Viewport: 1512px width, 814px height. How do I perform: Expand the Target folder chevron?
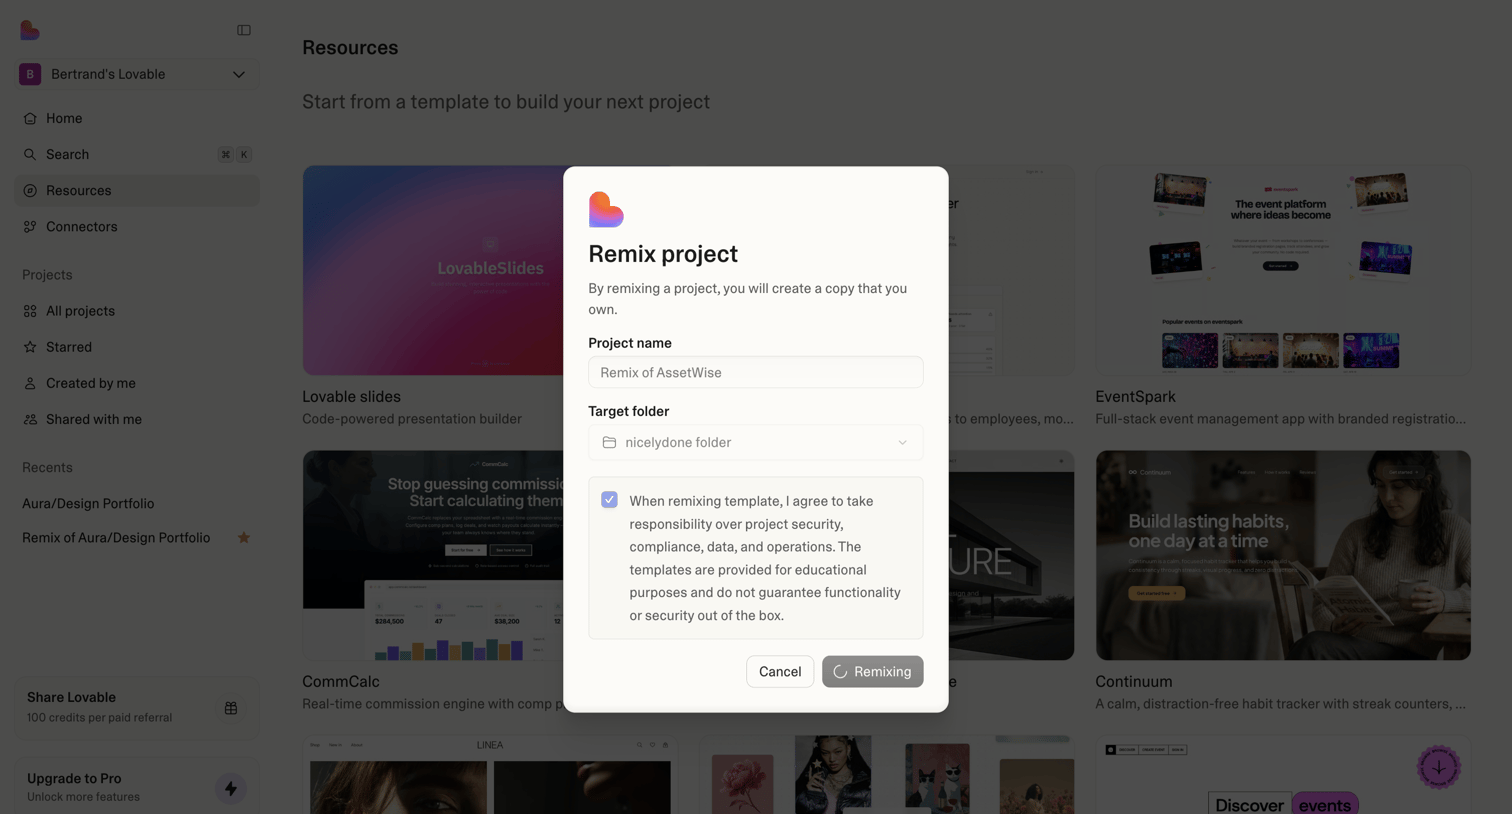pyautogui.click(x=902, y=442)
